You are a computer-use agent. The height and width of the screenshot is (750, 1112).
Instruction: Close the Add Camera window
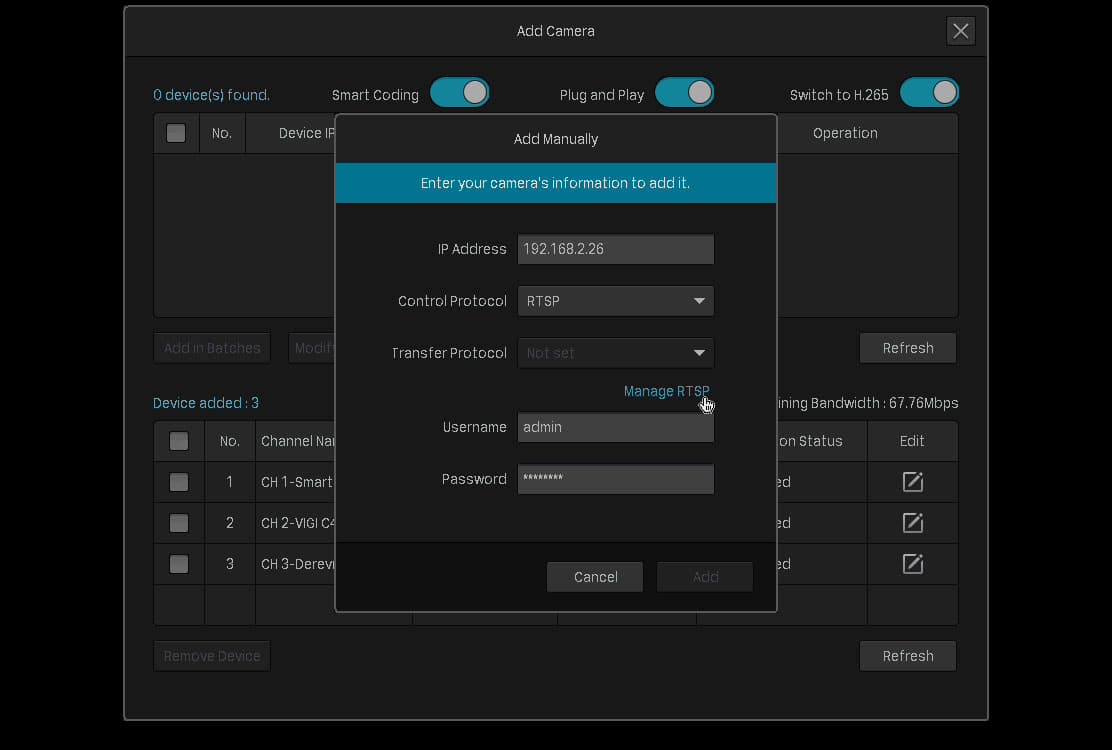pos(960,31)
